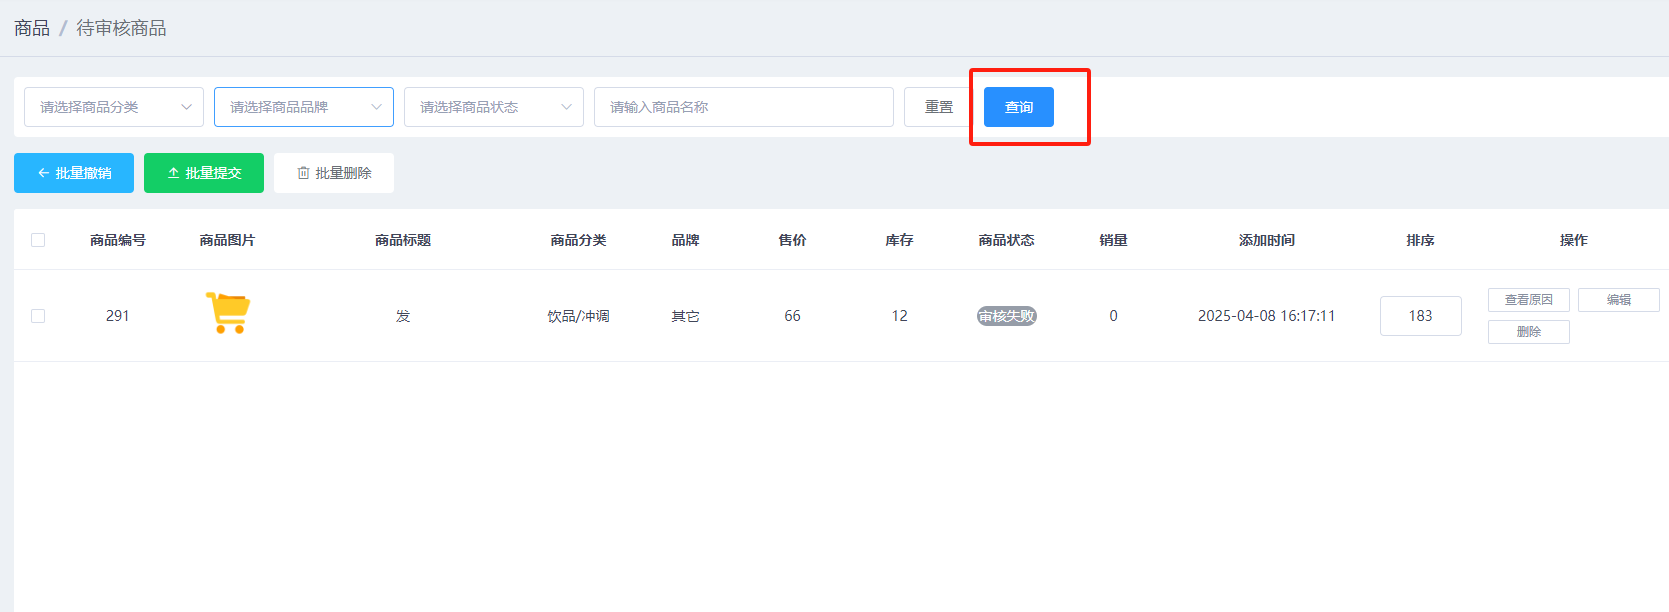Click the shopping cart product image
This screenshot has height=612, width=1669.
(228, 314)
